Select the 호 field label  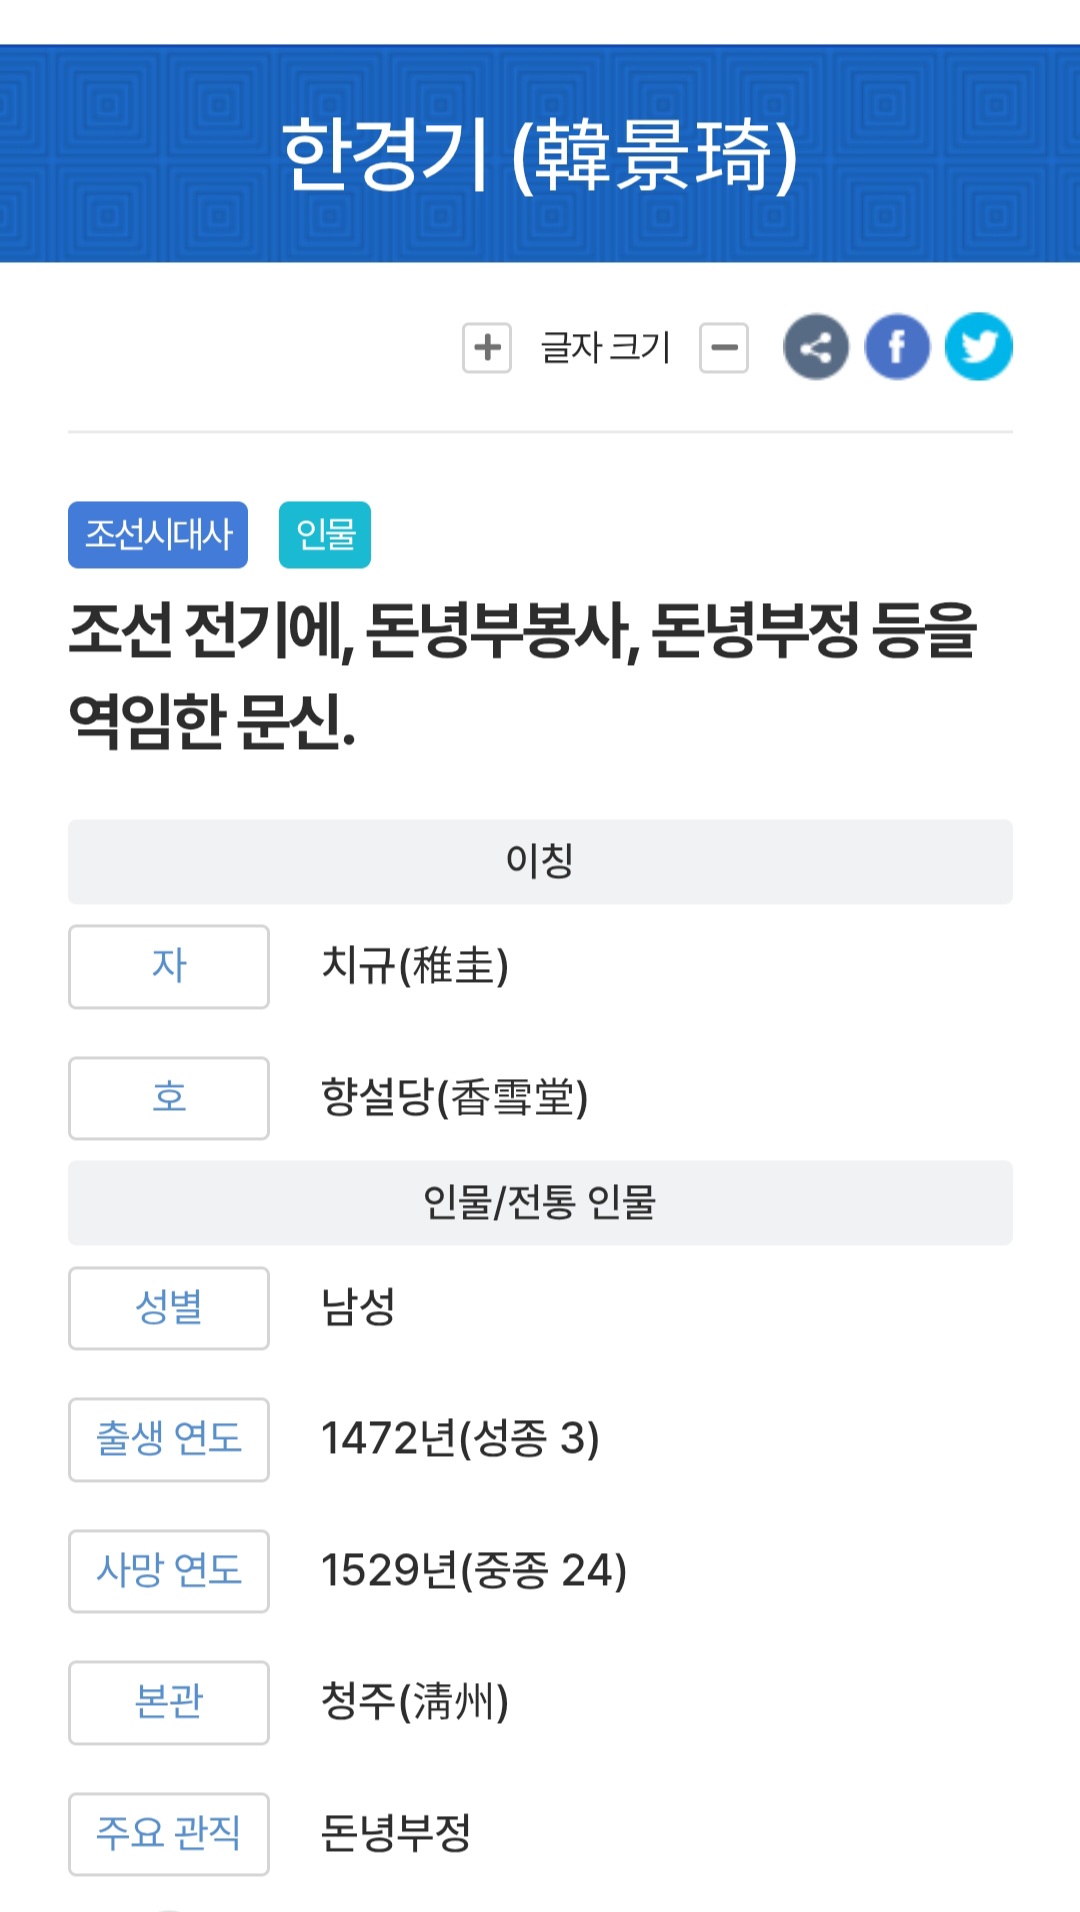169,1098
